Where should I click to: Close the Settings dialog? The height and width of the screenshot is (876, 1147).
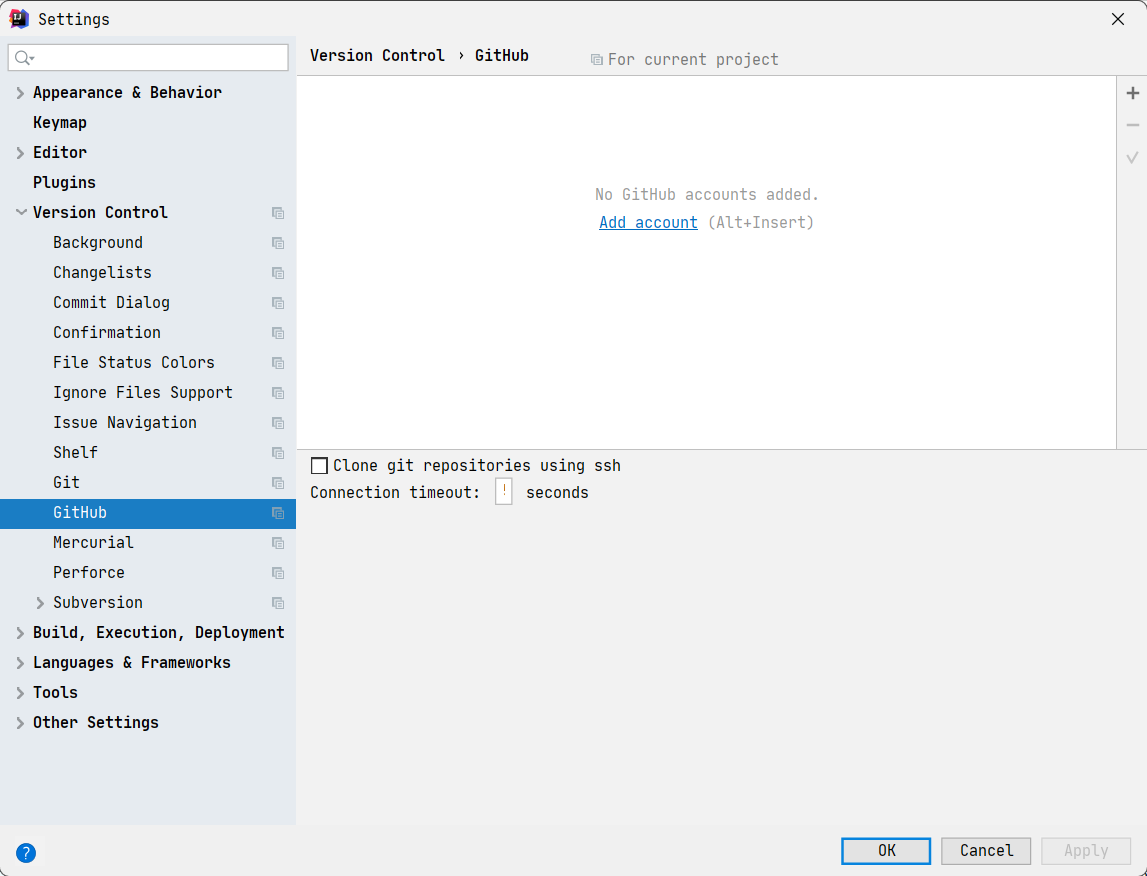coord(1118,19)
